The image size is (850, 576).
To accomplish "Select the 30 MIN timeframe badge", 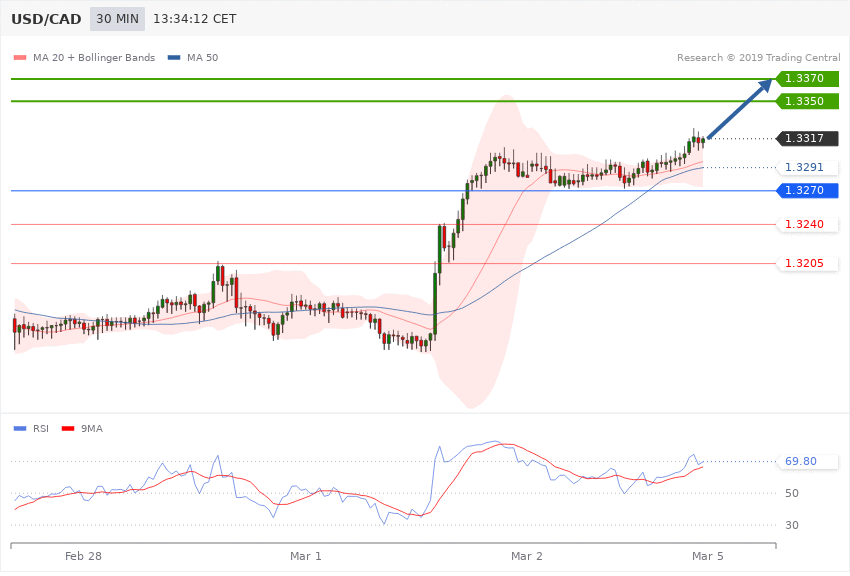I will pos(117,19).
